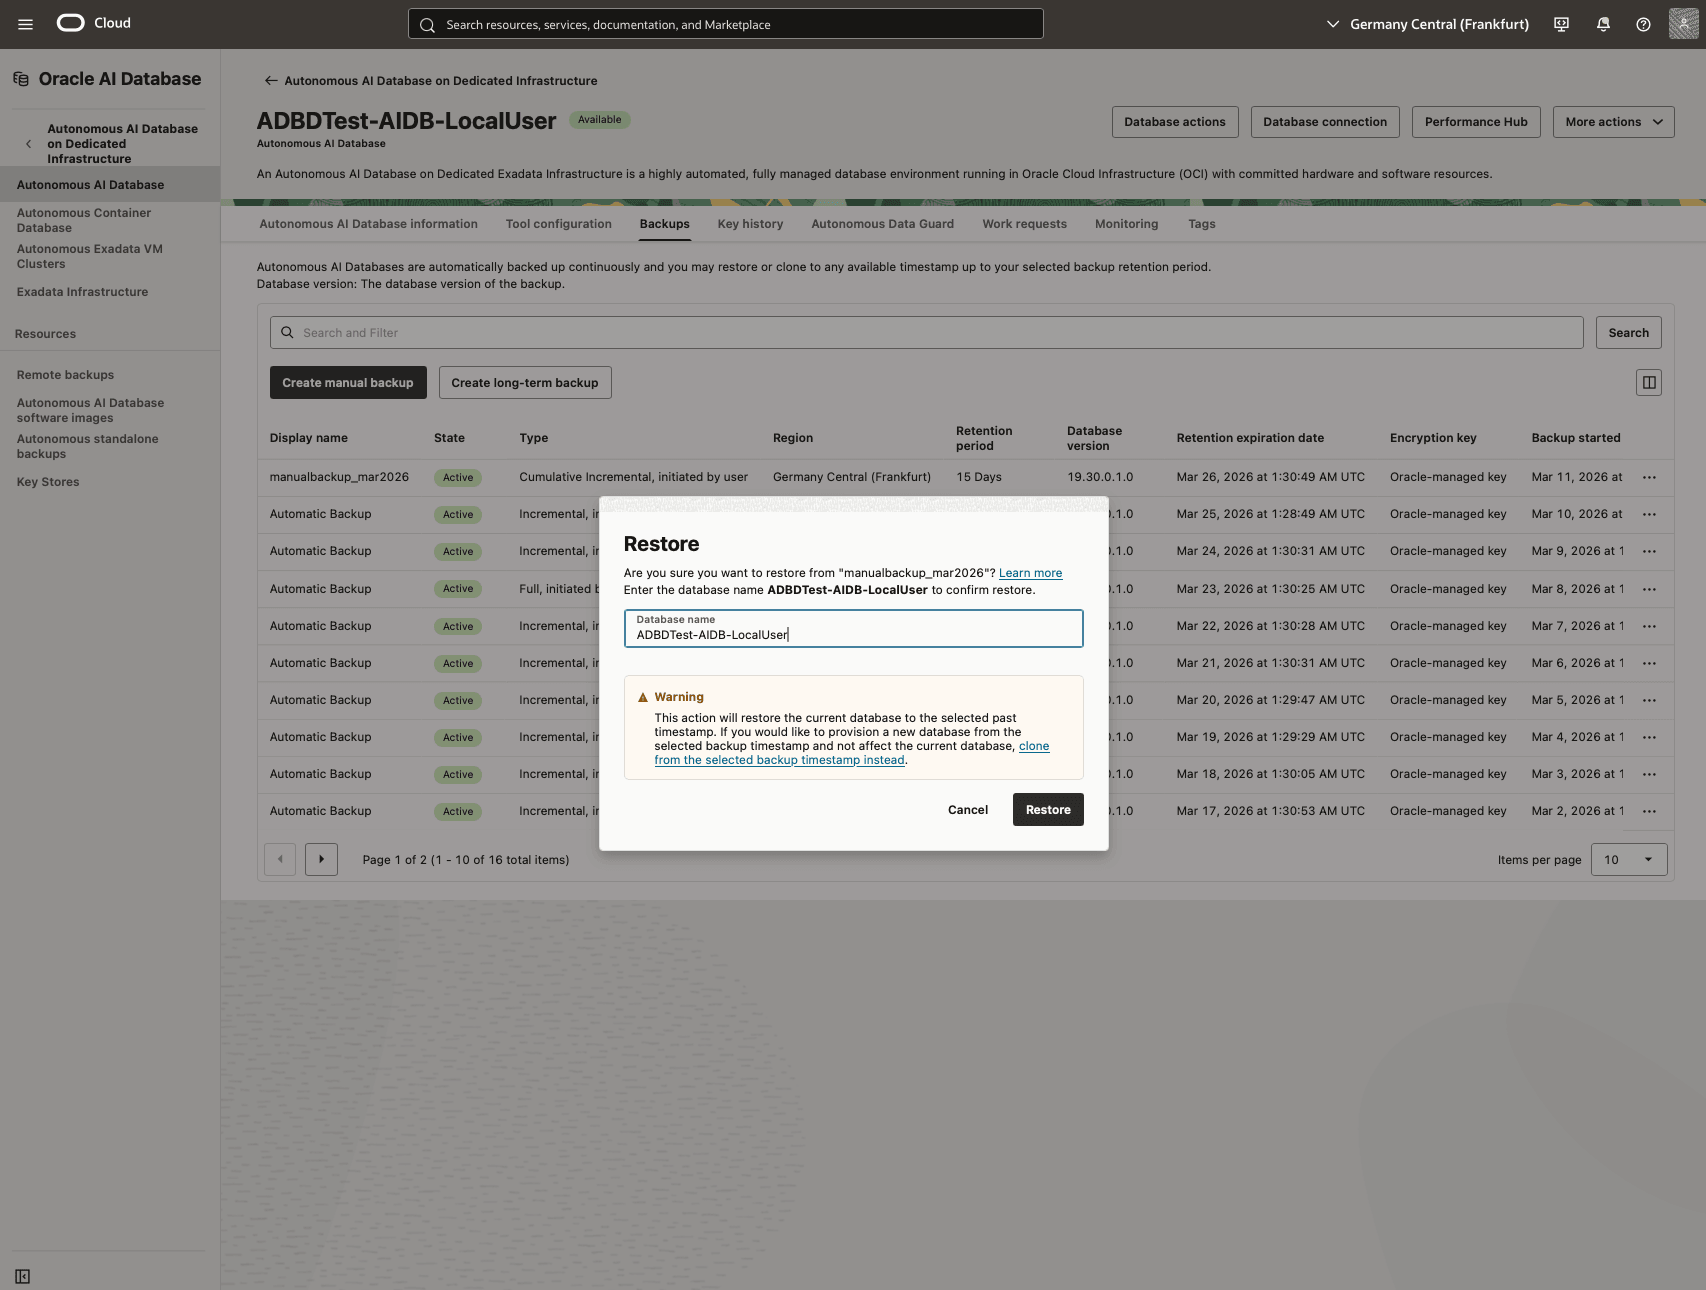Confirm with the Restore button

[x=1048, y=810]
